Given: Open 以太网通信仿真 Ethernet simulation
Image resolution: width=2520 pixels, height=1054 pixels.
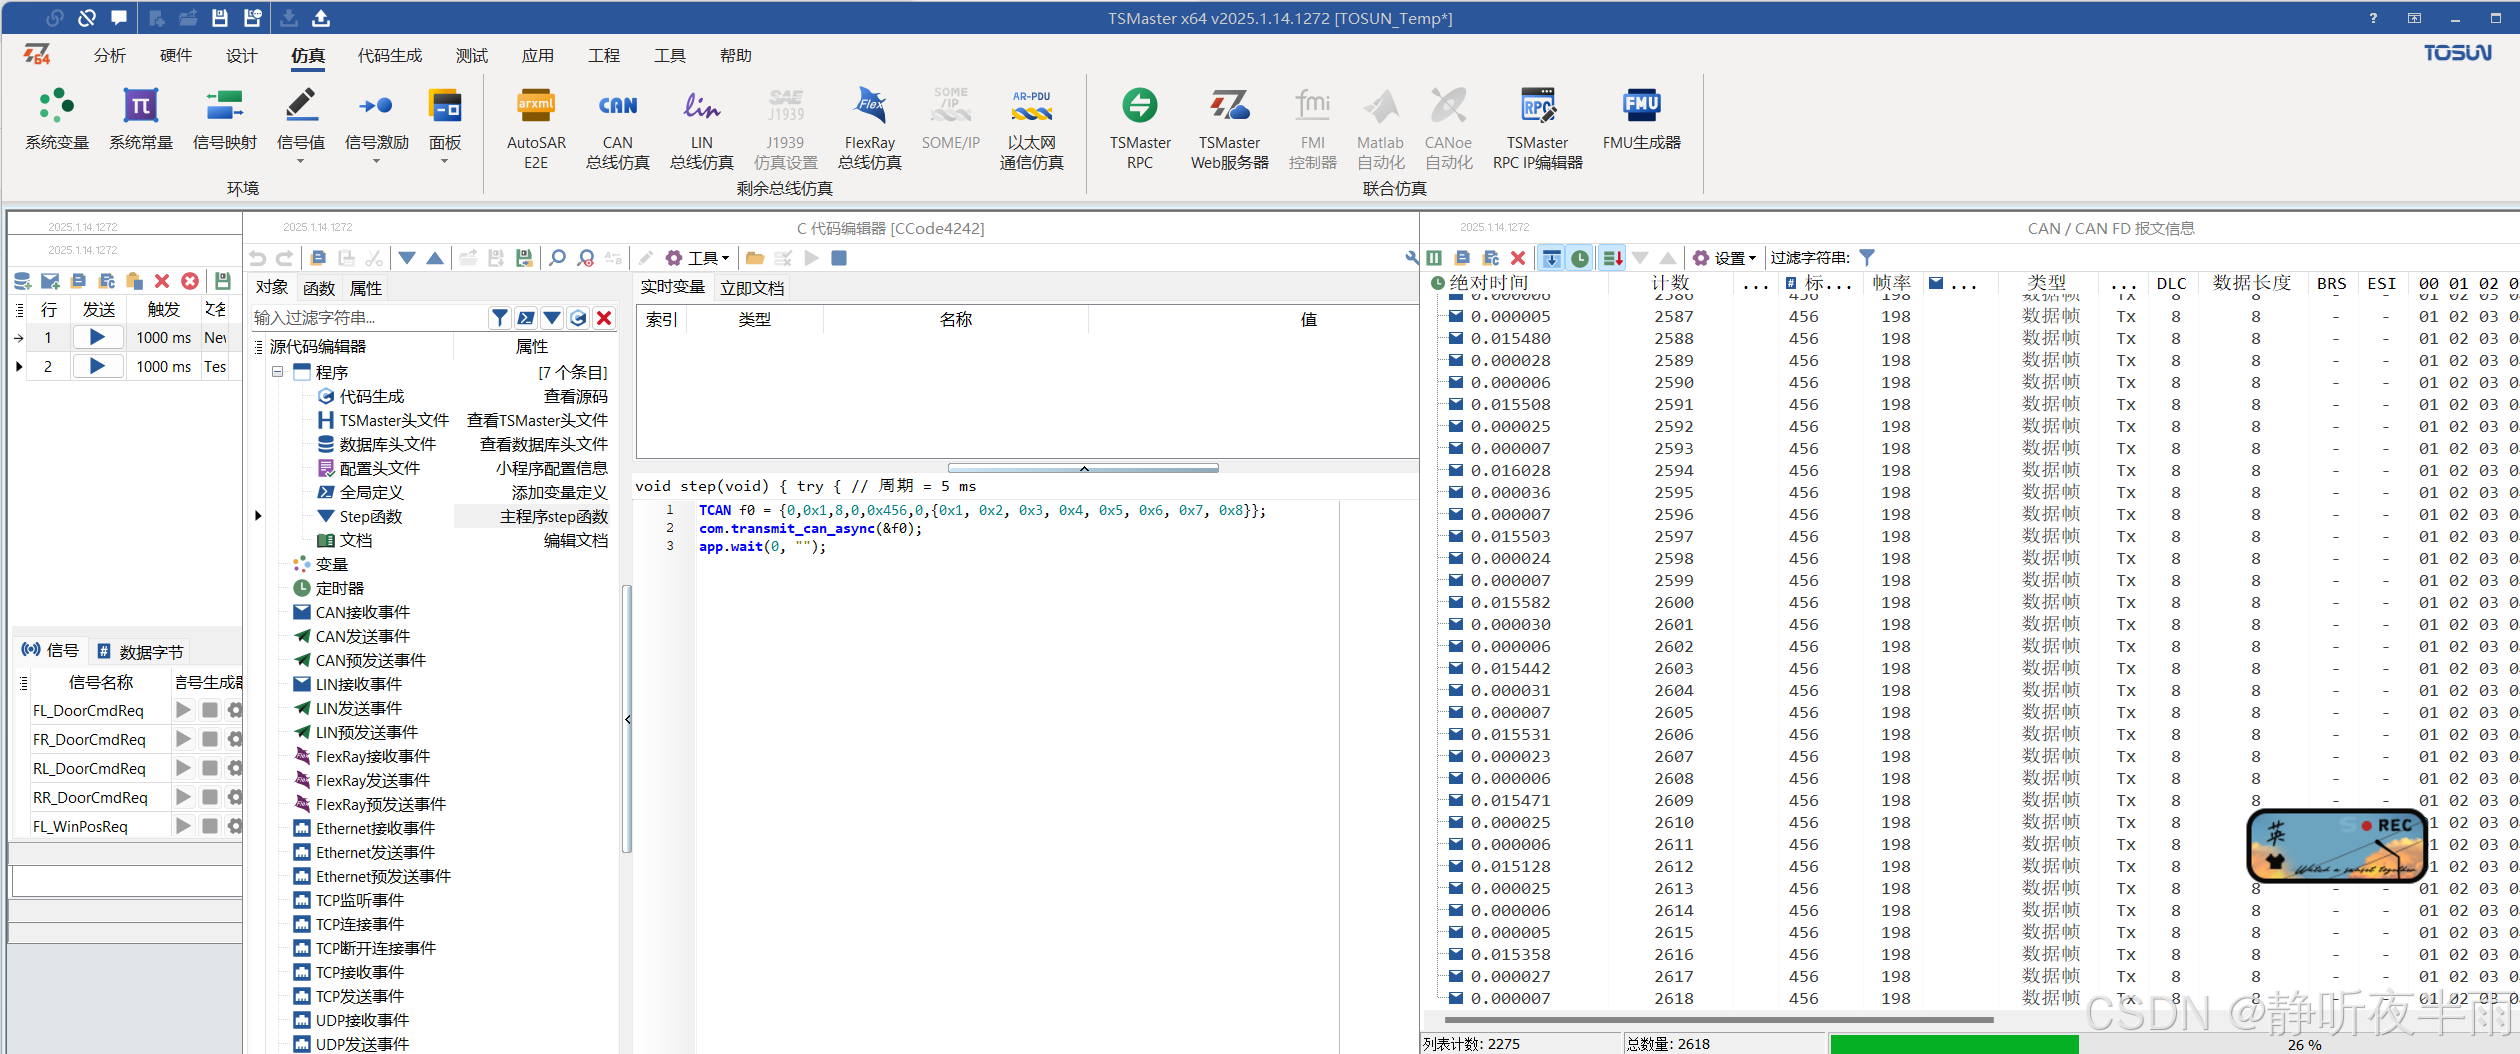Looking at the screenshot, I should (1032, 128).
